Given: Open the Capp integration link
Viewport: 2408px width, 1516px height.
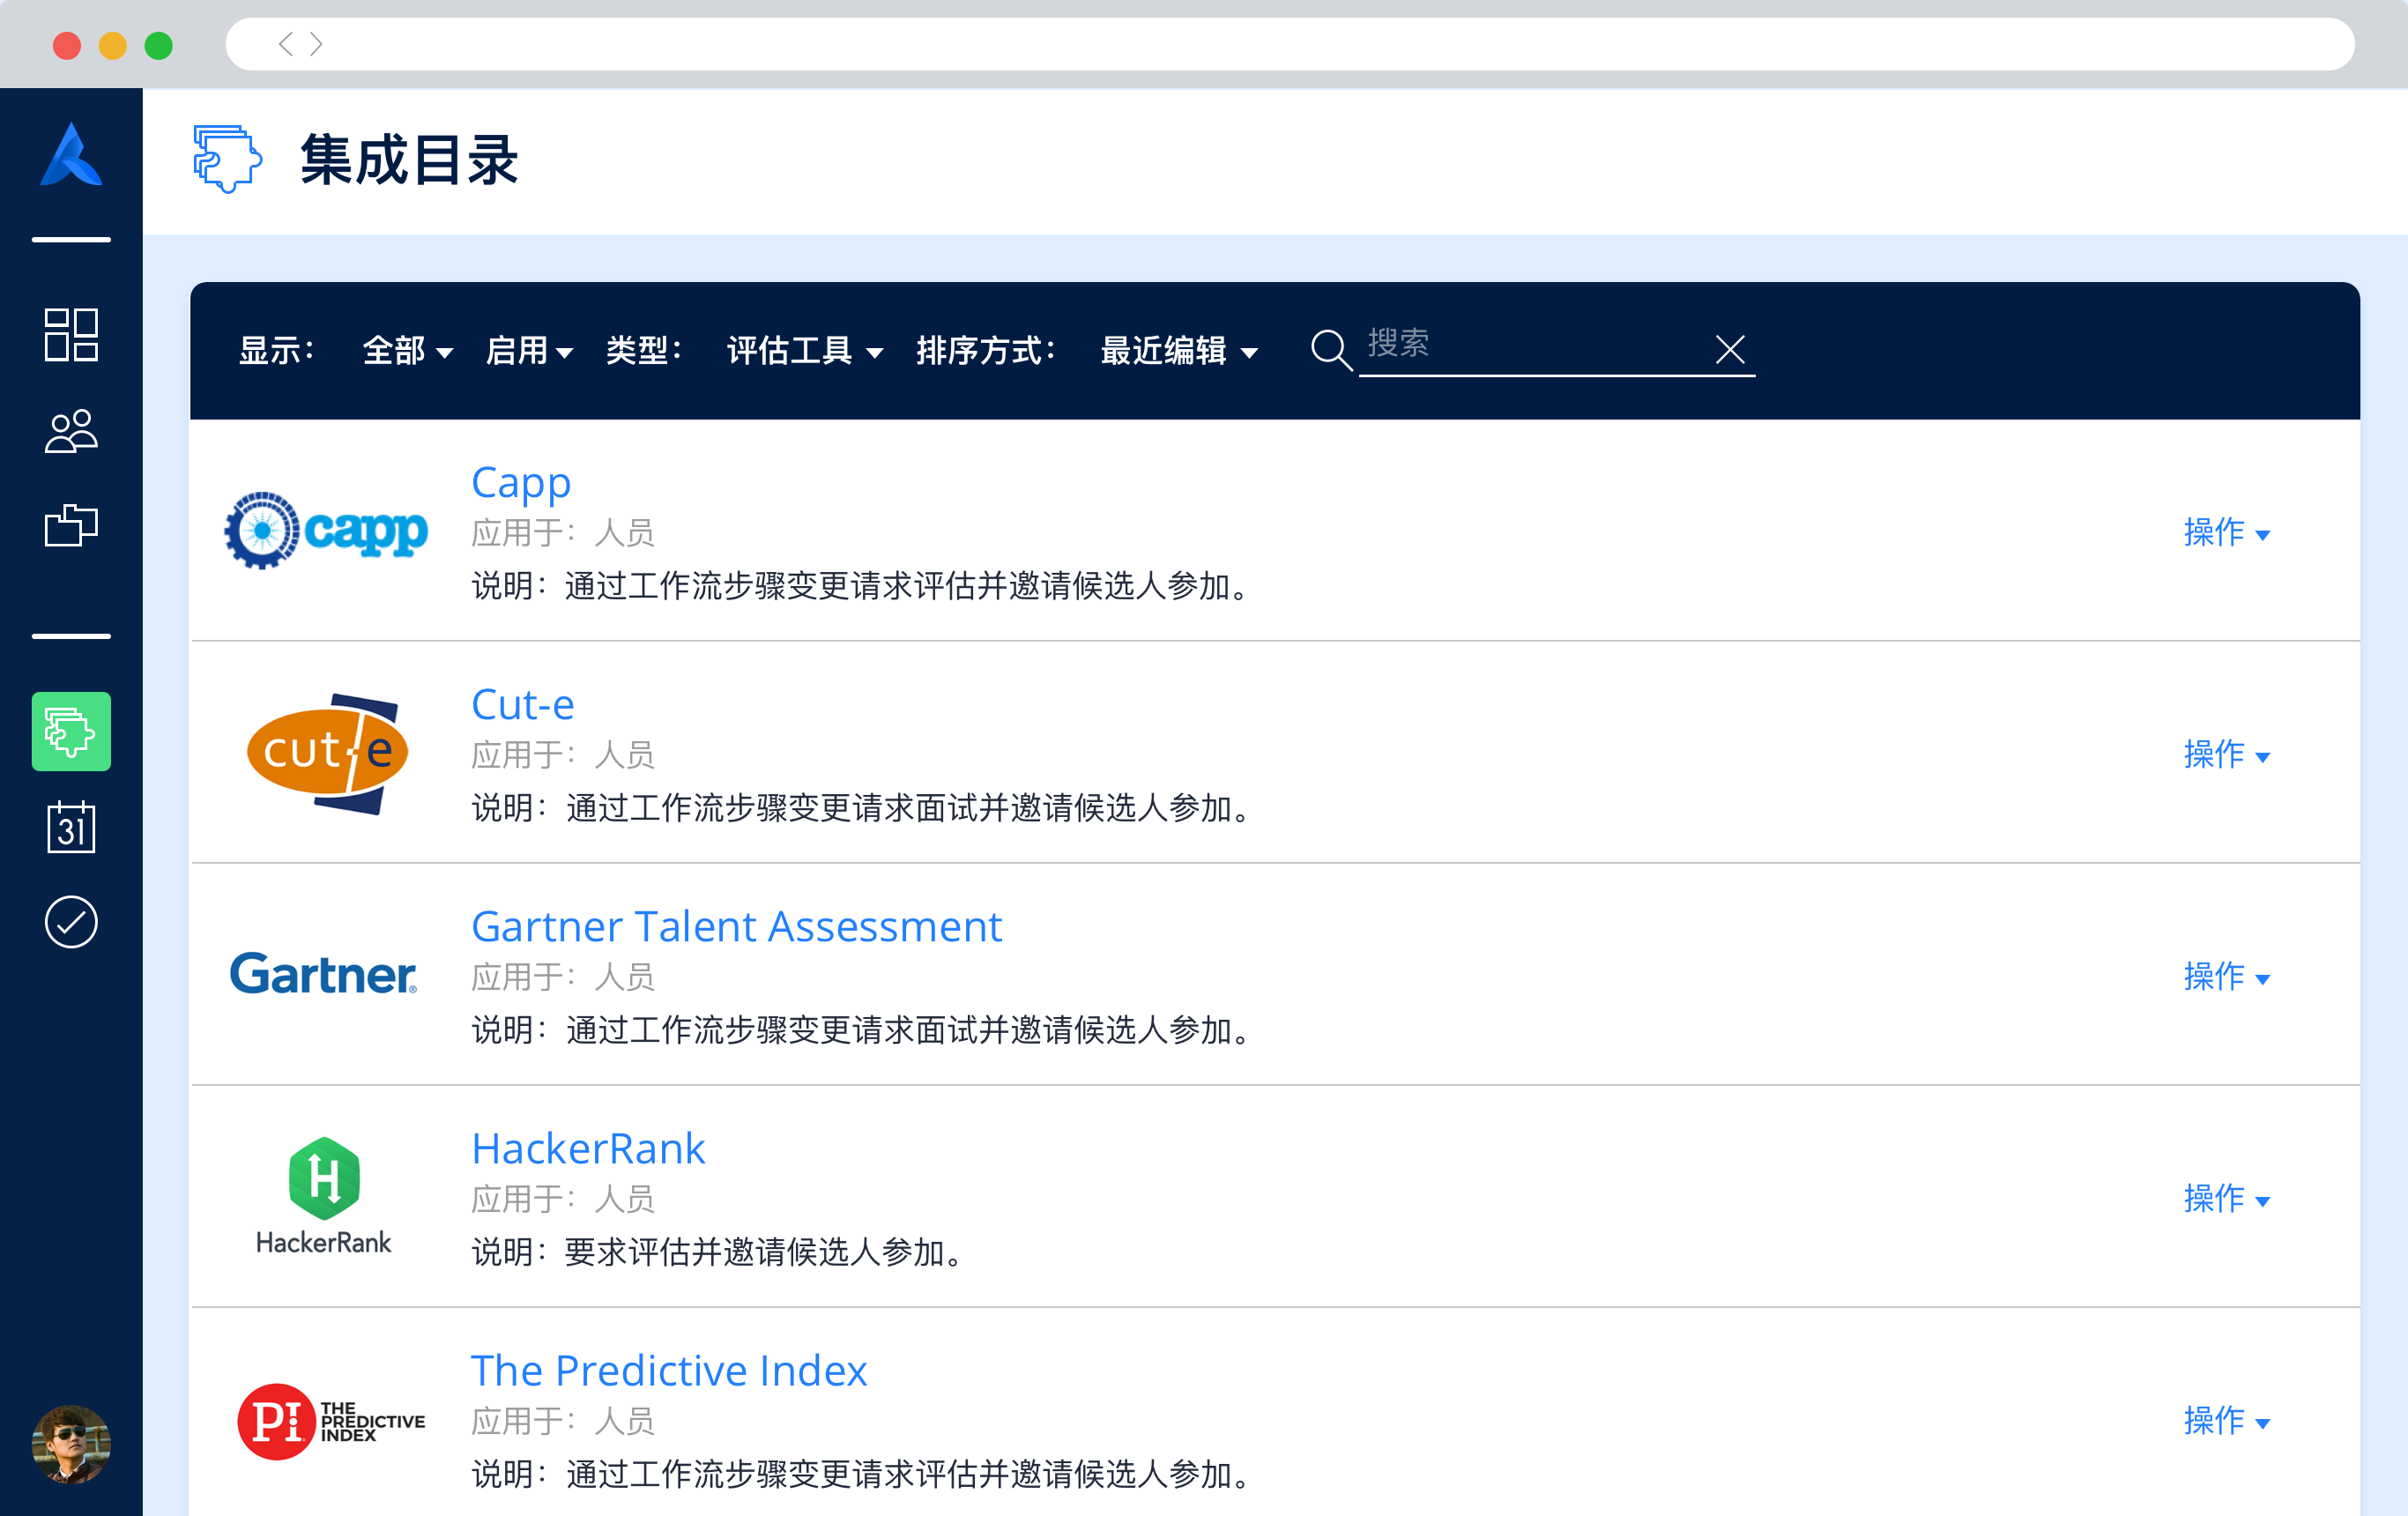Looking at the screenshot, I should (x=521, y=483).
